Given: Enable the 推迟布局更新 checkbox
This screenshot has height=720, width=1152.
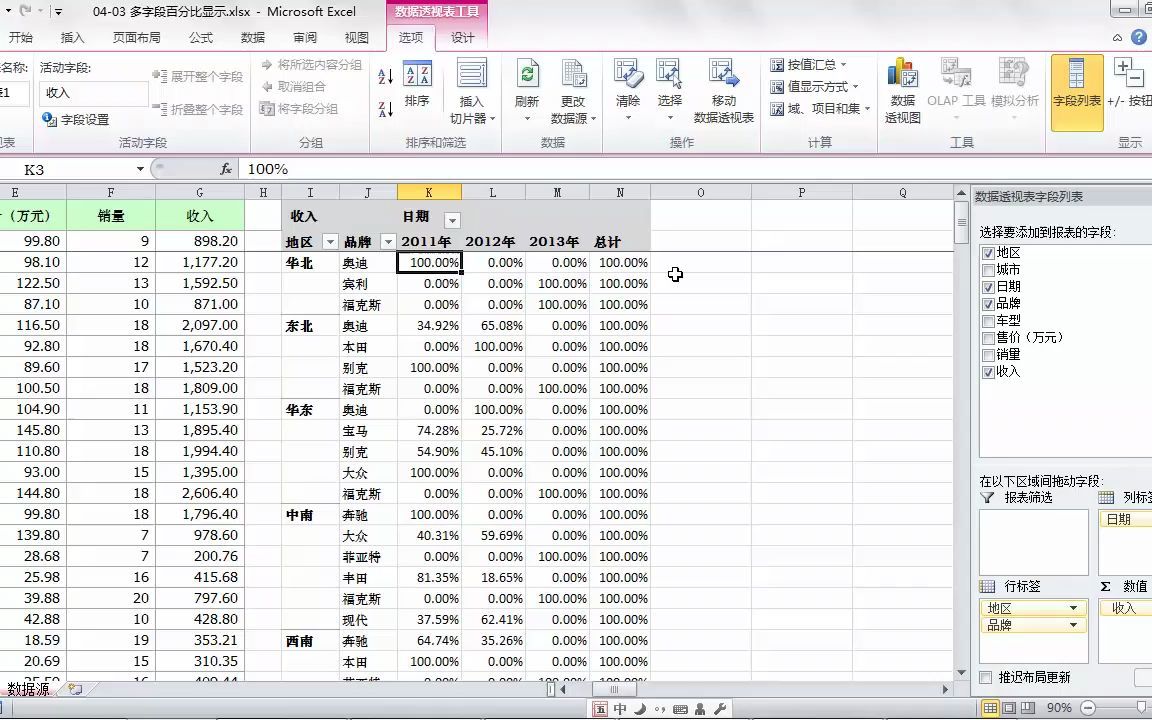Looking at the screenshot, I should point(985,677).
